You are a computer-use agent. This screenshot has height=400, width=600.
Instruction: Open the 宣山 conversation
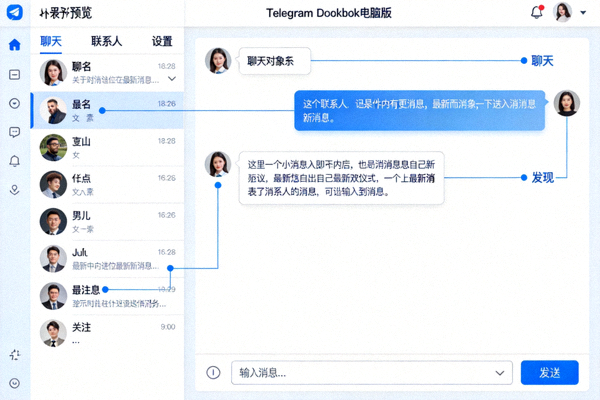108,147
